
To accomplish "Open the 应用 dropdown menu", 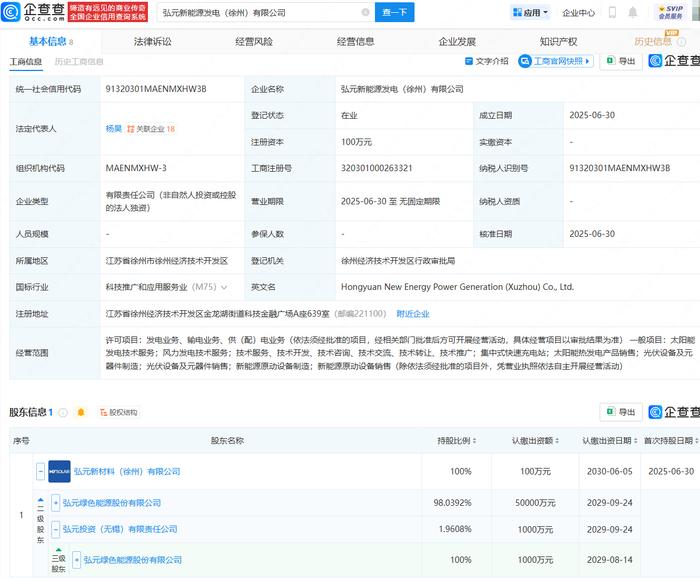I will click(530, 12).
